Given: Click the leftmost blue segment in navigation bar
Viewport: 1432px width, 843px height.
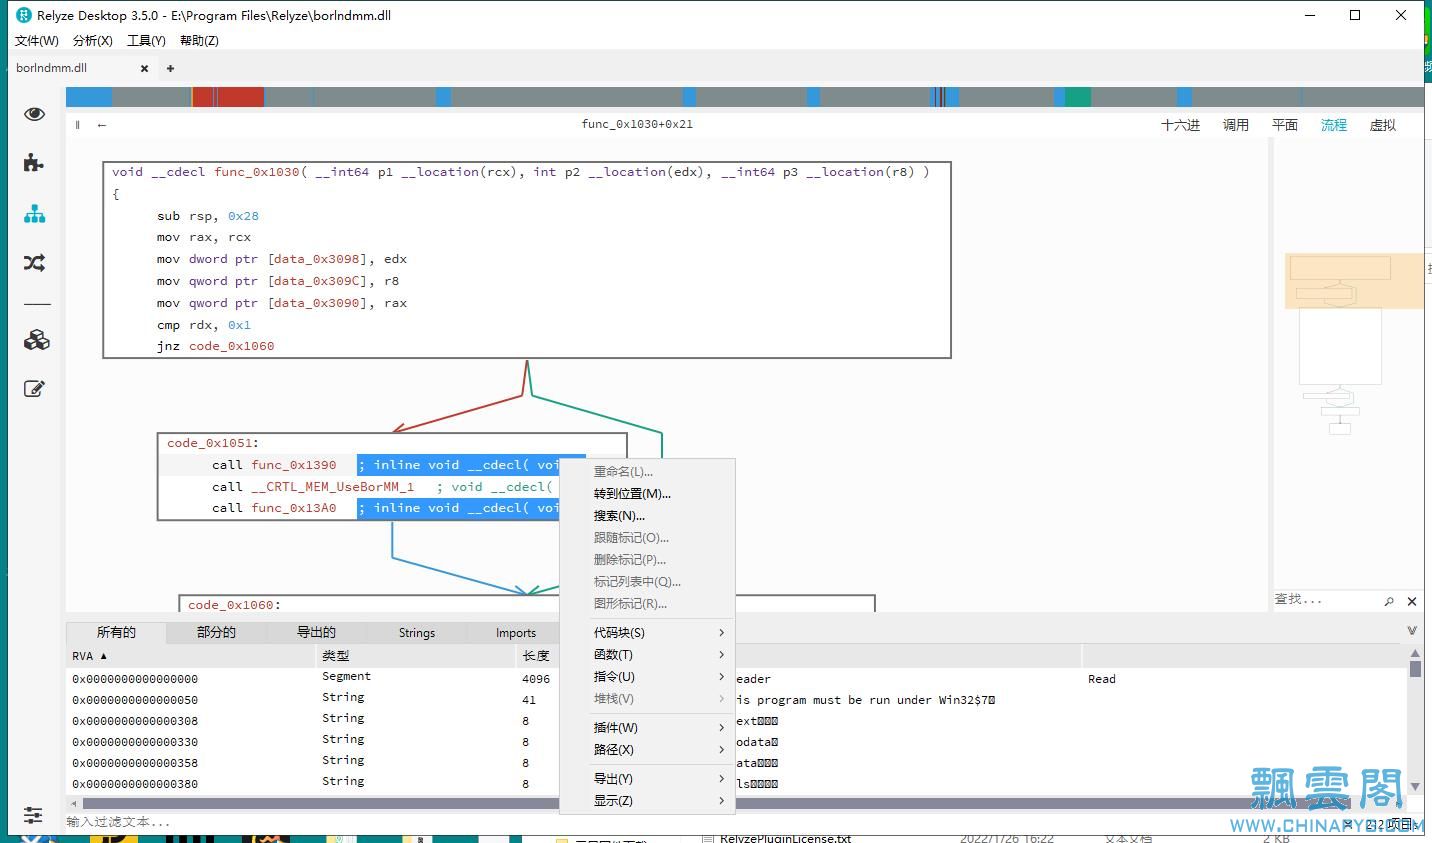Looking at the screenshot, I should tap(89, 97).
